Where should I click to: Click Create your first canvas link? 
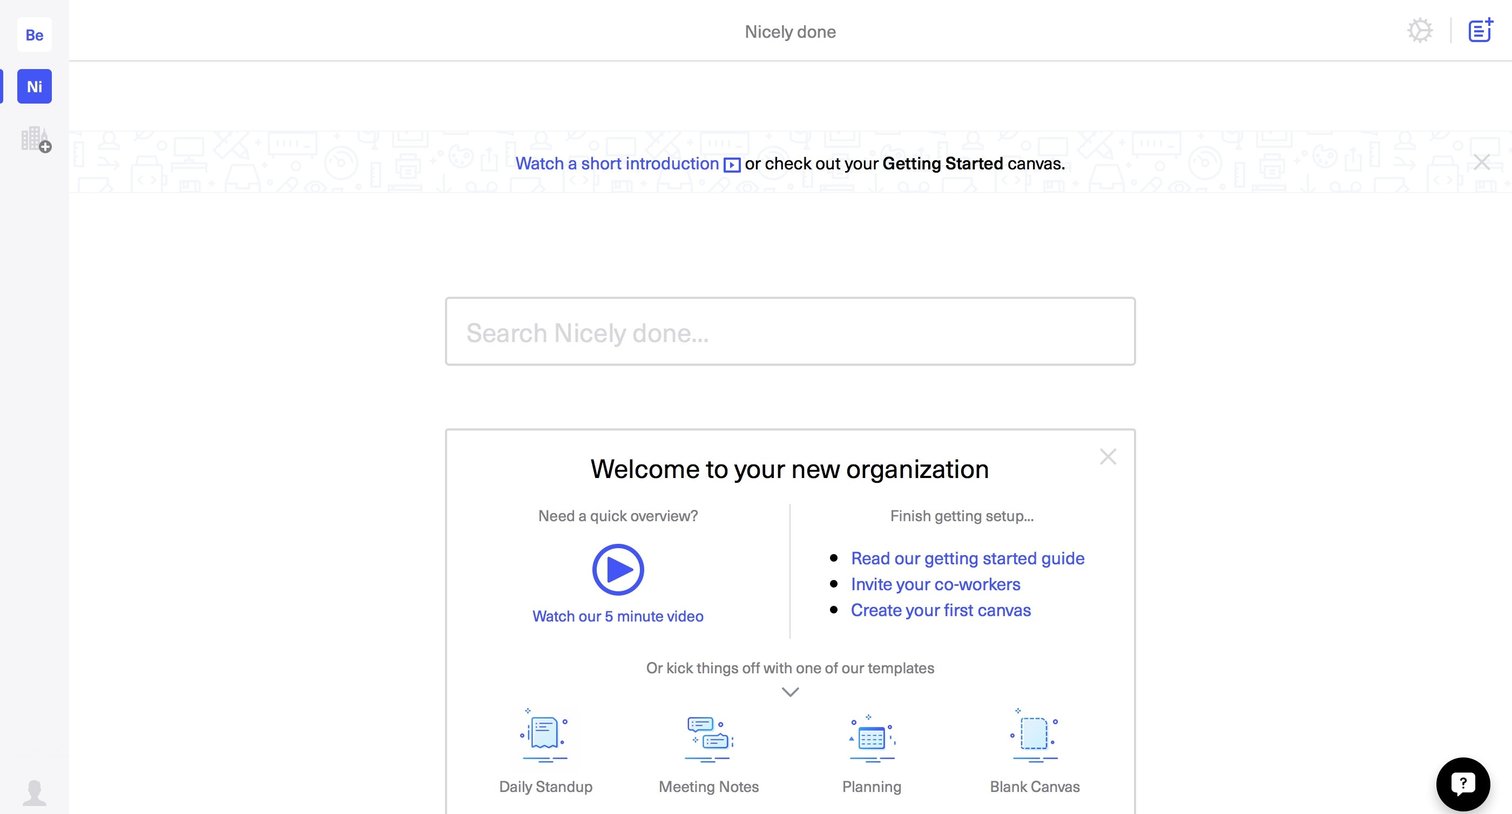click(x=940, y=610)
